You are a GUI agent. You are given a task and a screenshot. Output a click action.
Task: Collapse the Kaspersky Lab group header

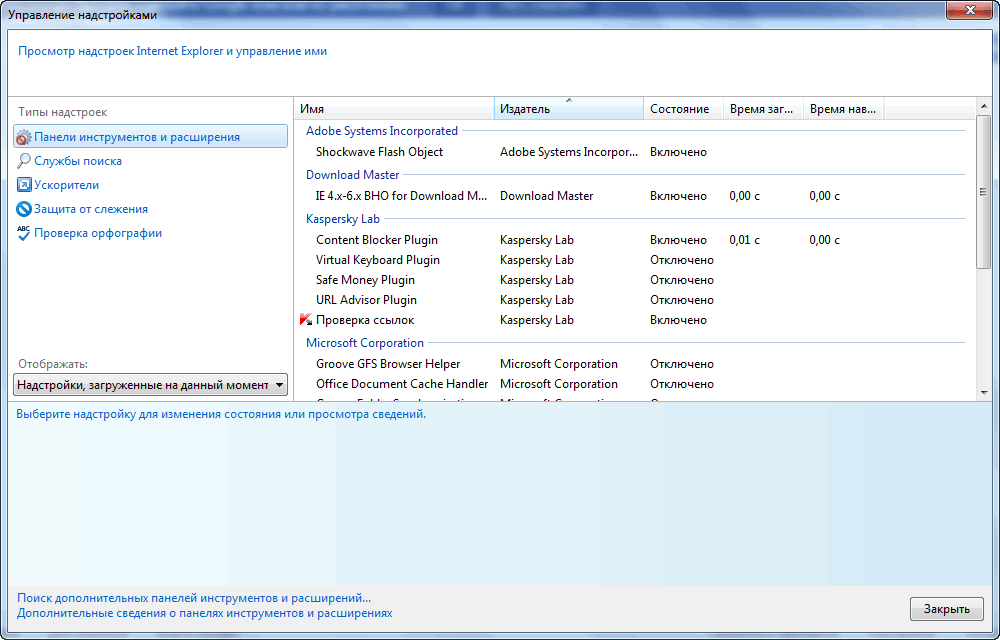coord(342,218)
